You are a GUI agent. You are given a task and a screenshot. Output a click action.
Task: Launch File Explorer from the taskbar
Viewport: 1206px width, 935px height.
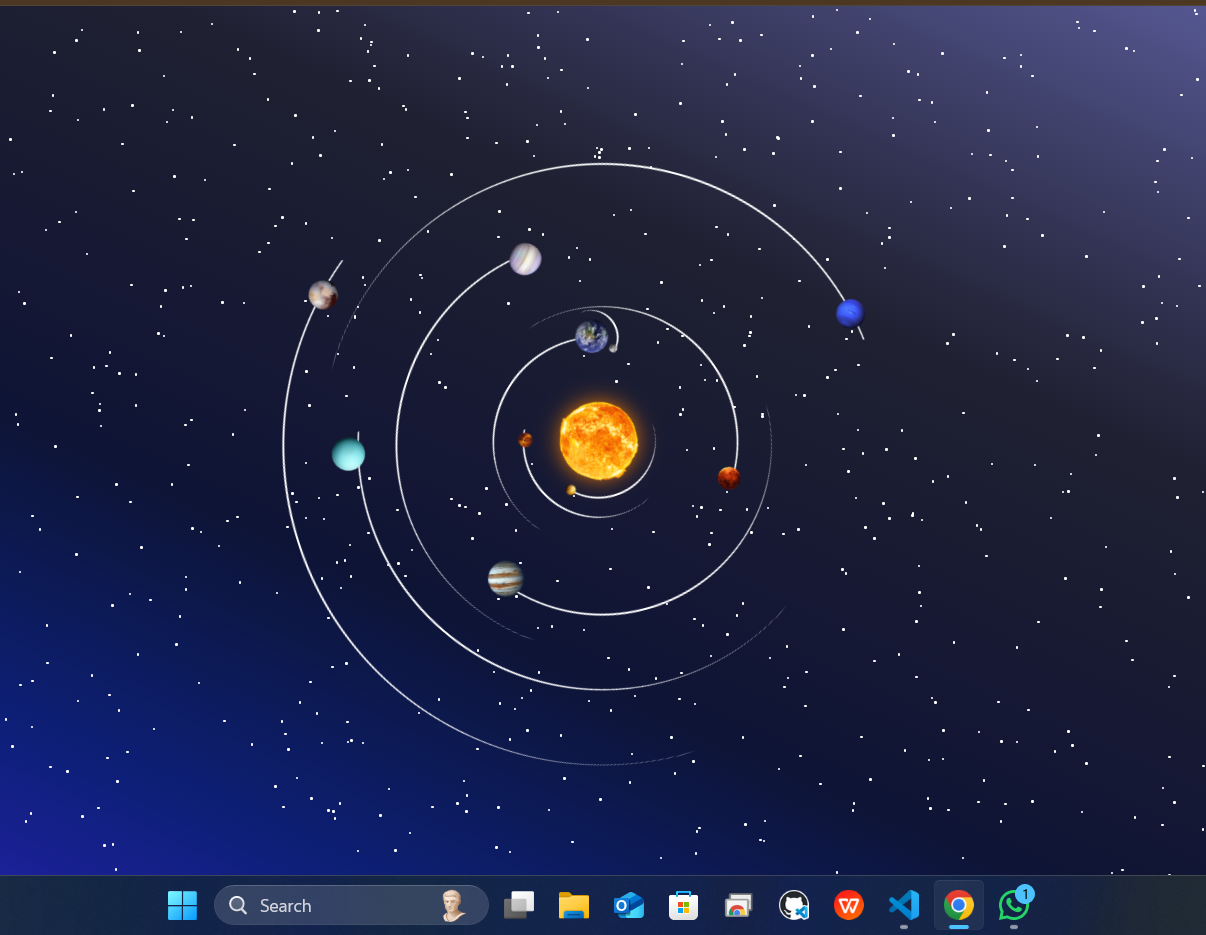click(573, 905)
